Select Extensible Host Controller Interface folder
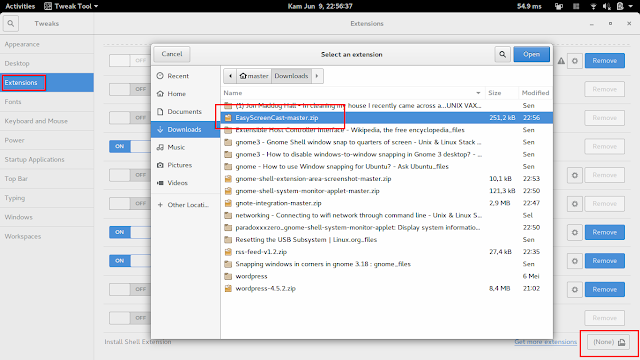This screenshot has height=360, width=640. (x=387, y=130)
